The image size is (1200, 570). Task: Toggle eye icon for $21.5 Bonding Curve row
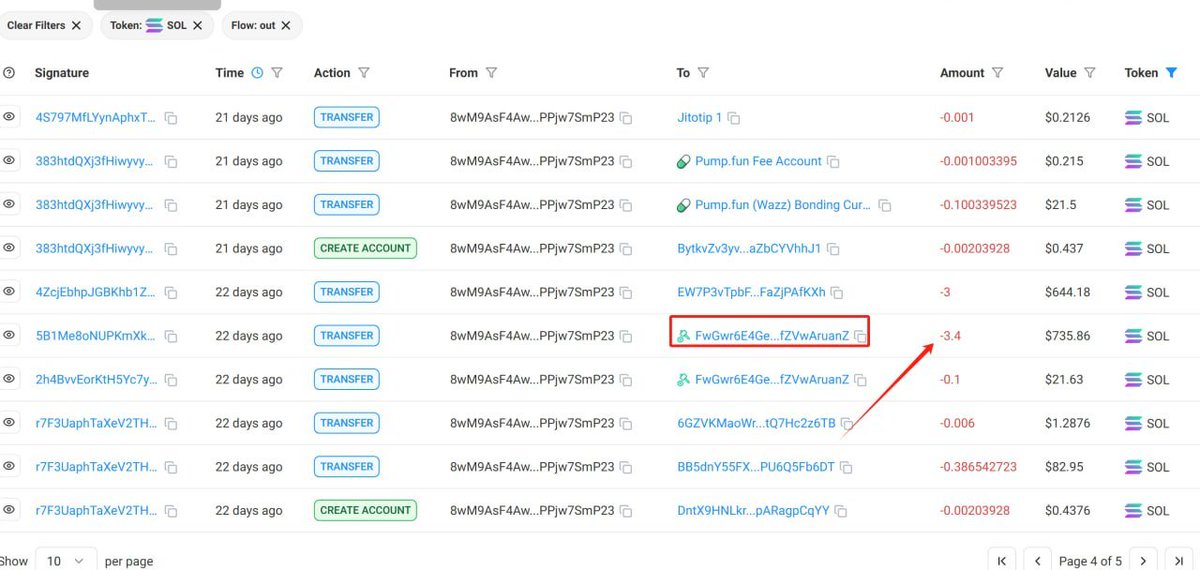(x=9, y=204)
